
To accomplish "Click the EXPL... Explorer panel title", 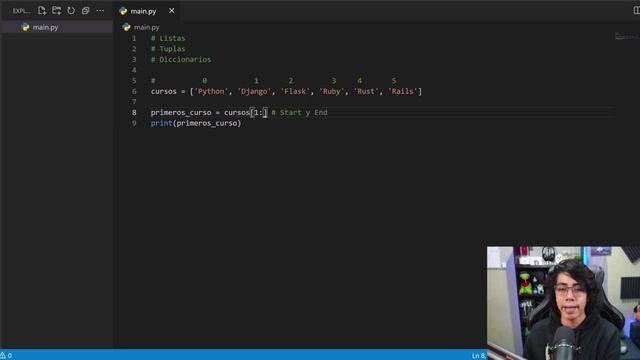I will 20,11.
